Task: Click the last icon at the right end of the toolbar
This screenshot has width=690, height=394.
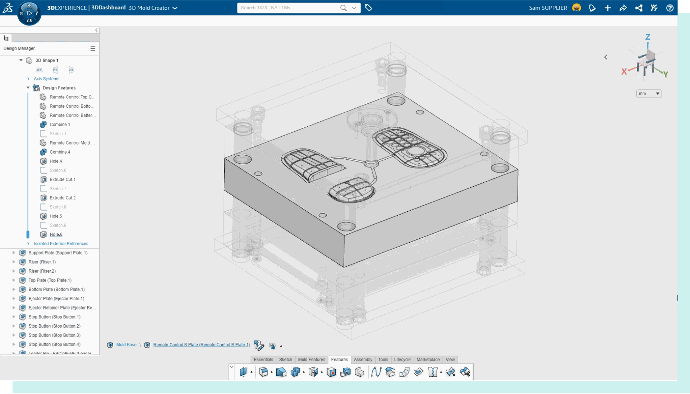Action: point(465,372)
